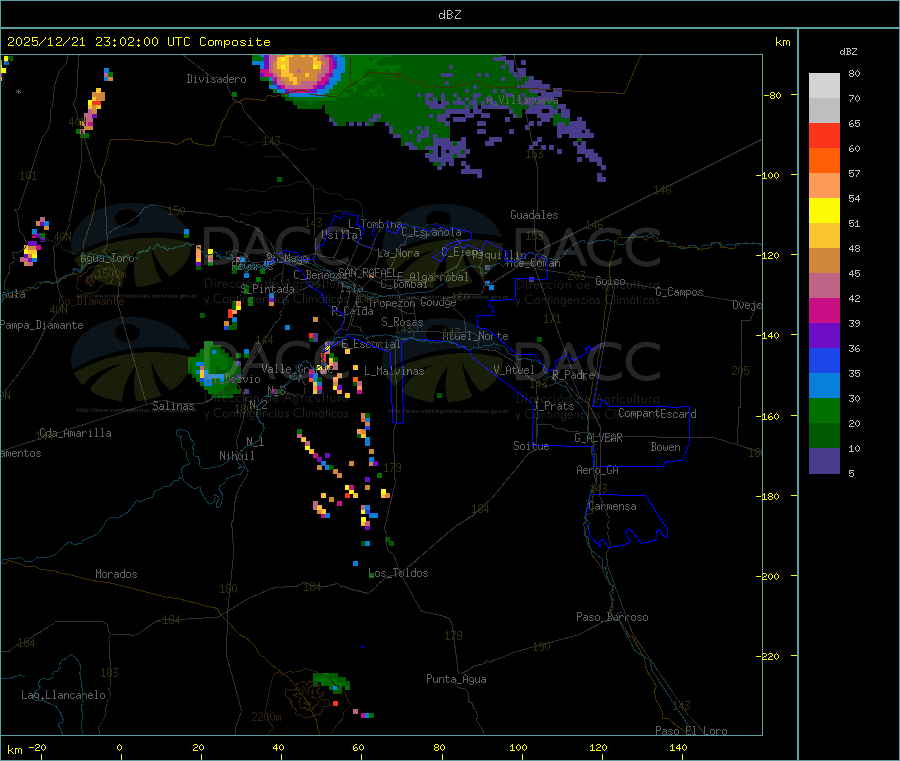The width and height of the screenshot is (900, 761).
Task: Click the C_Española place label
Action: click(x=431, y=232)
